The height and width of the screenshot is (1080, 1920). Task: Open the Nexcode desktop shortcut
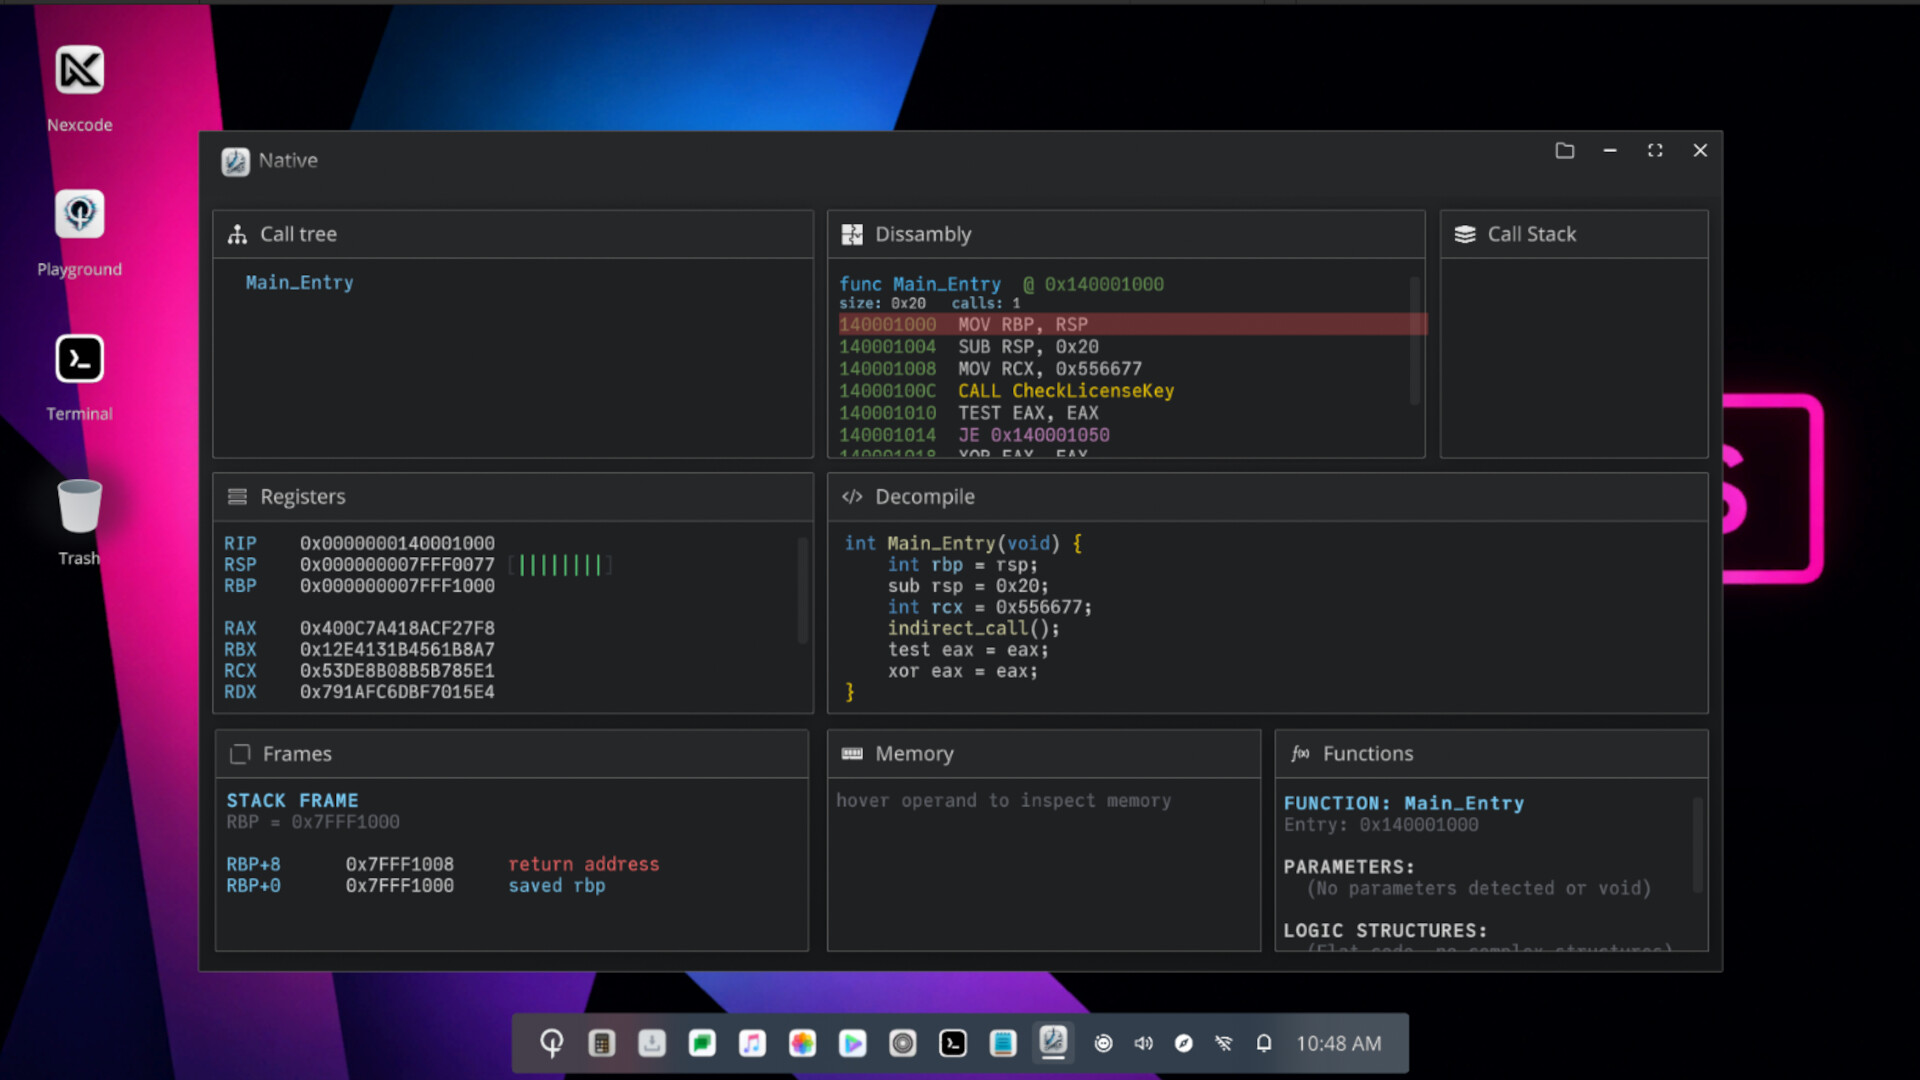click(x=80, y=70)
